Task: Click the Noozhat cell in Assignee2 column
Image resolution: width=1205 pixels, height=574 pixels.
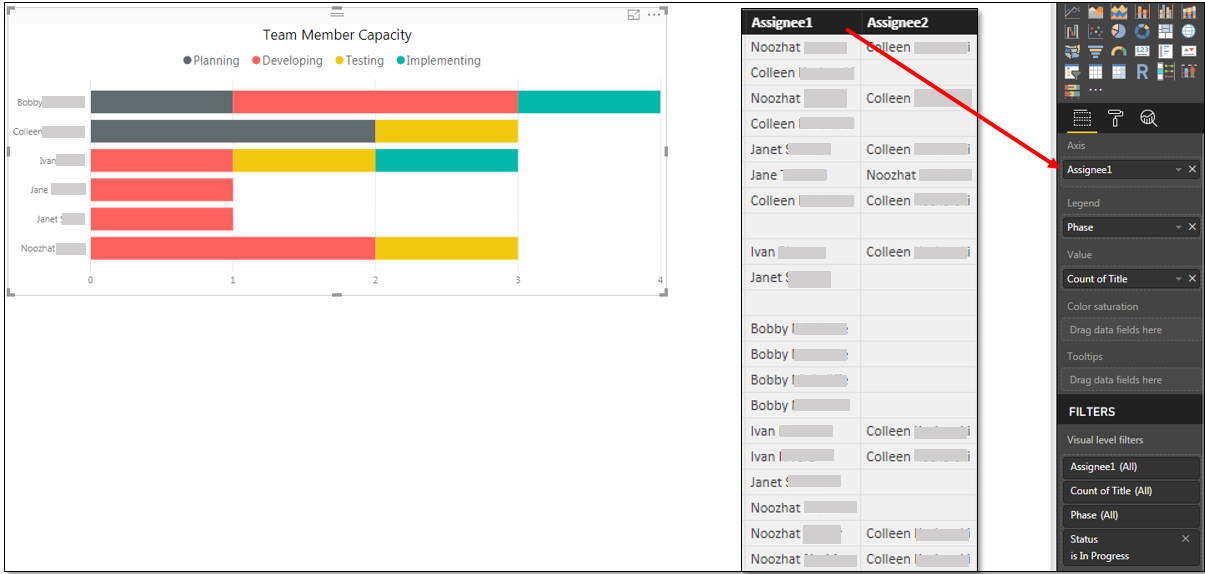Action: (x=919, y=175)
